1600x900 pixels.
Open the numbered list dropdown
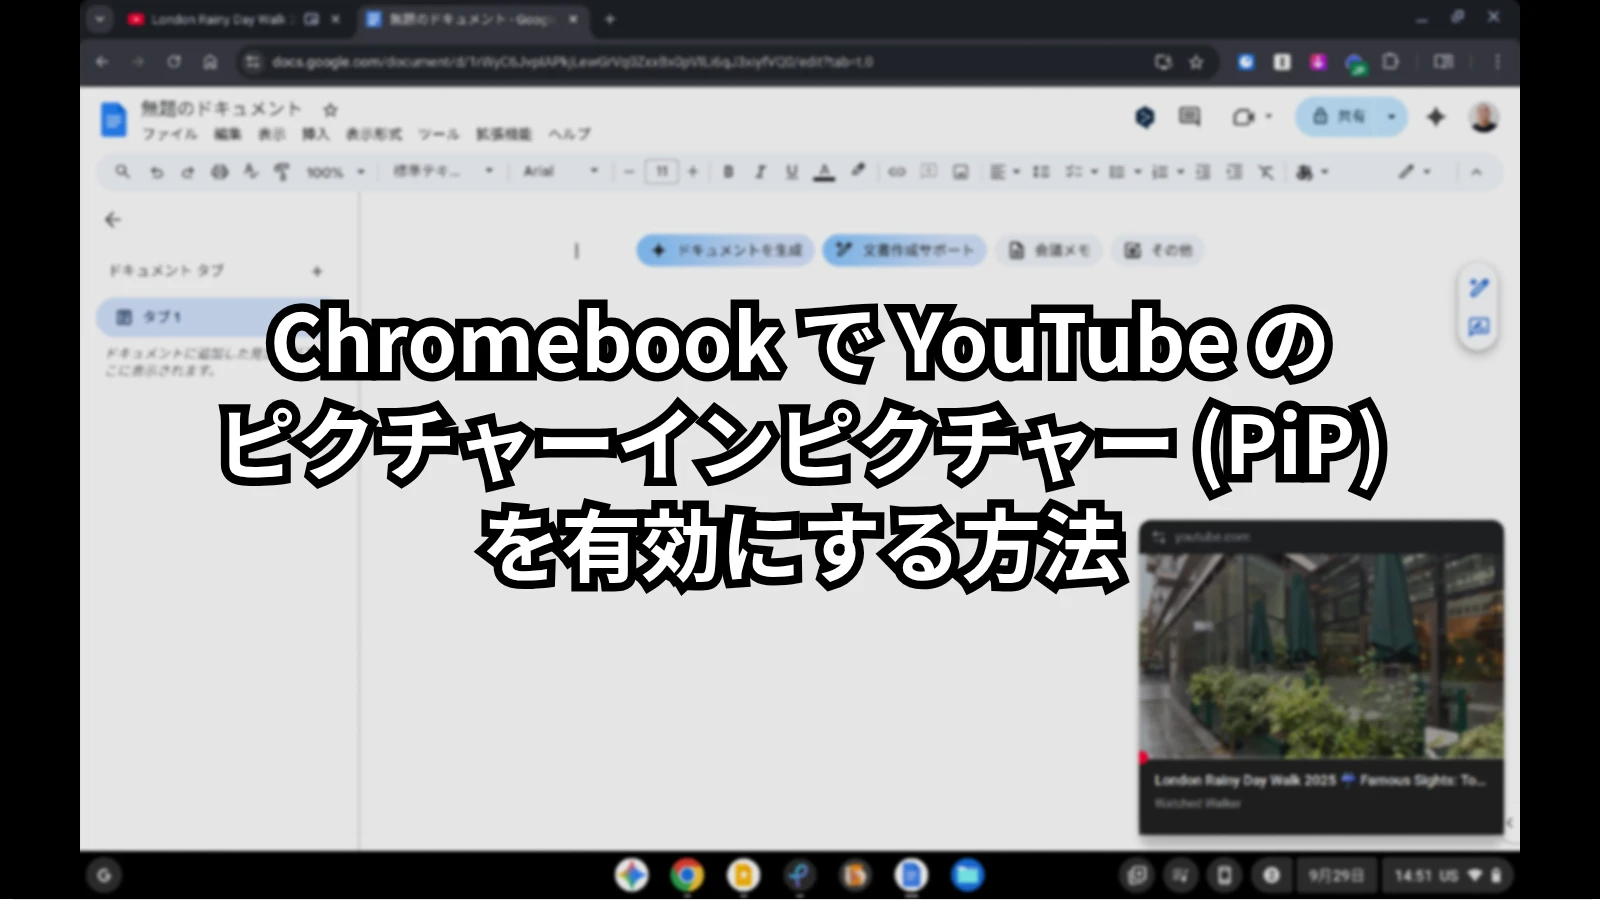(x=1167, y=172)
